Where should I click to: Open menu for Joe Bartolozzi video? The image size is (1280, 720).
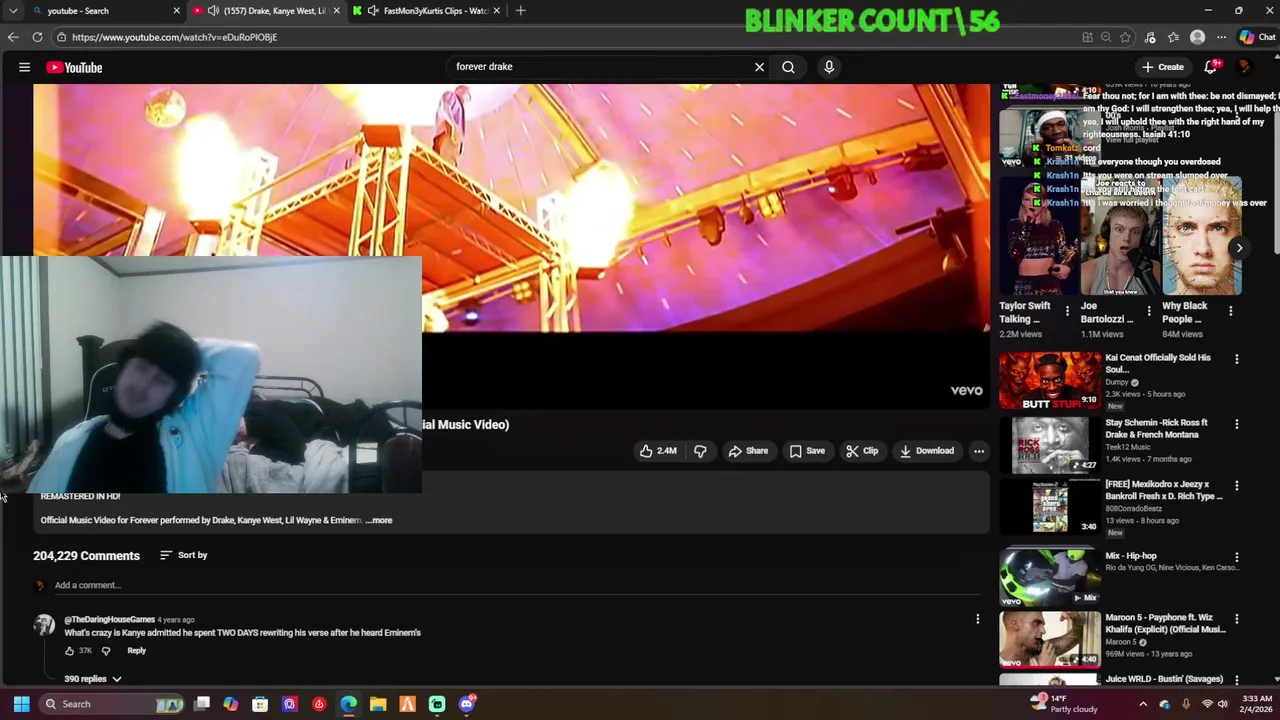coord(1148,311)
